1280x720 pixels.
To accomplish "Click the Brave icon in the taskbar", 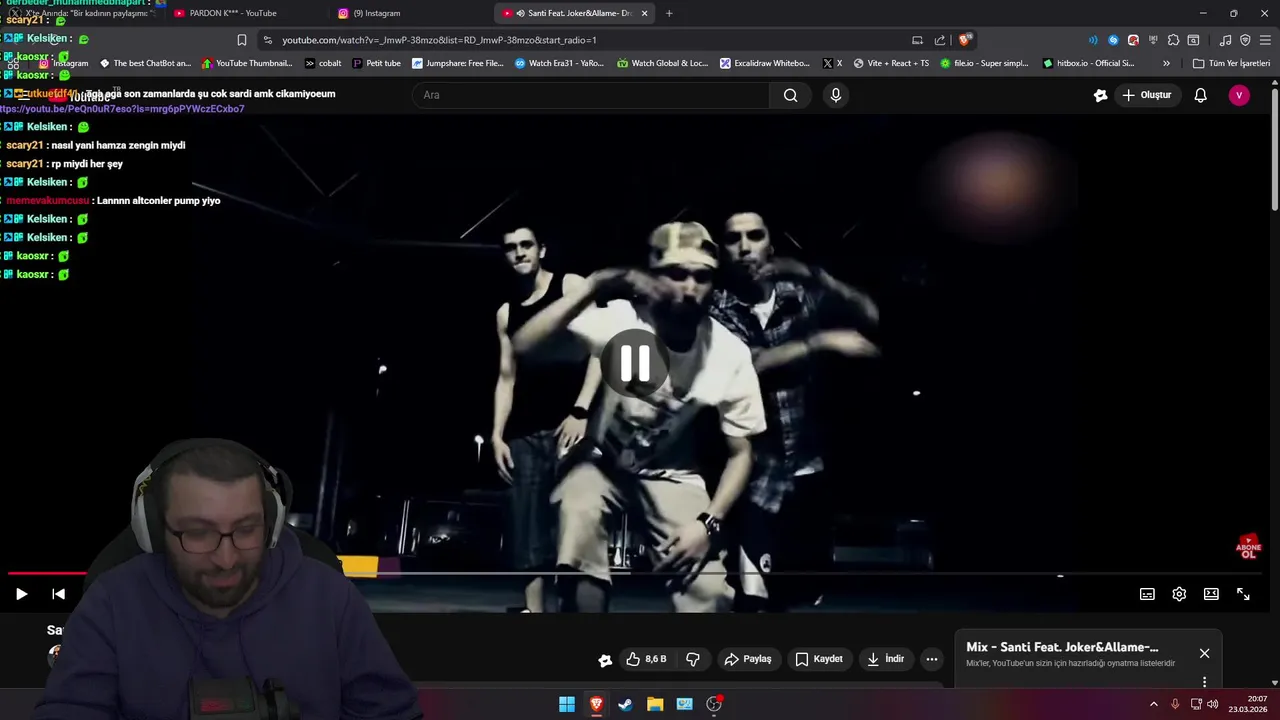I will pyautogui.click(x=596, y=704).
